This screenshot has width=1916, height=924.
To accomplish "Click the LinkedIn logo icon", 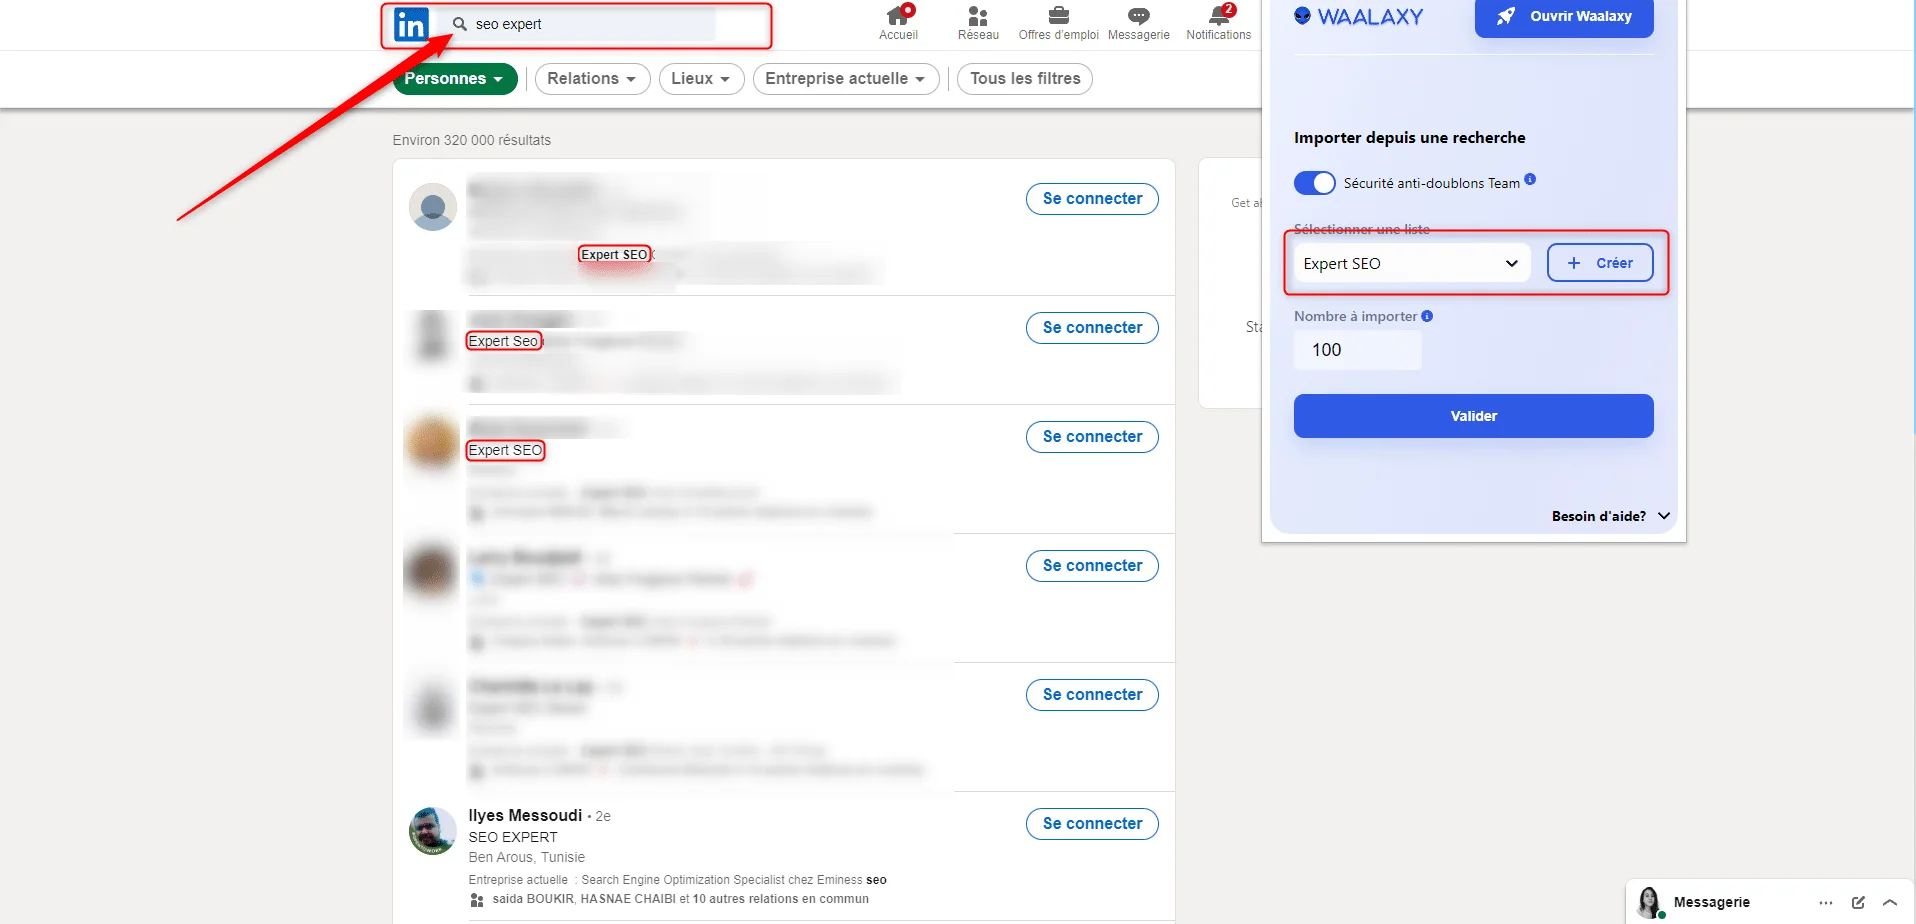I will pyautogui.click(x=411, y=24).
